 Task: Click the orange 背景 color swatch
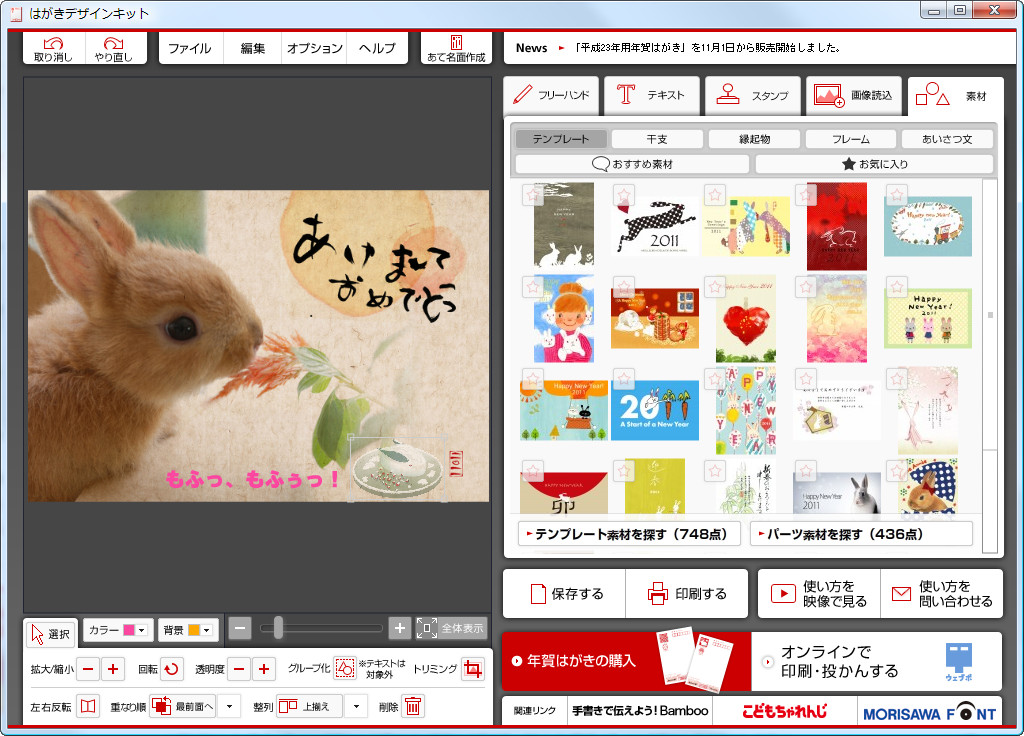194,630
